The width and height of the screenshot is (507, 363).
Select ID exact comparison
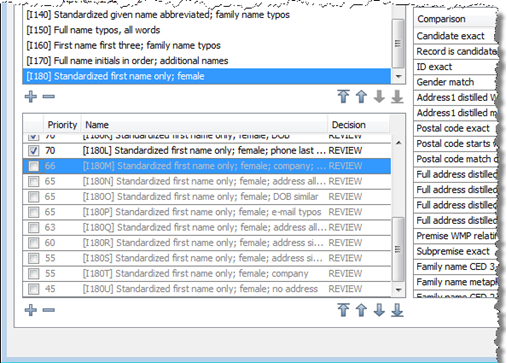[456, 67]
